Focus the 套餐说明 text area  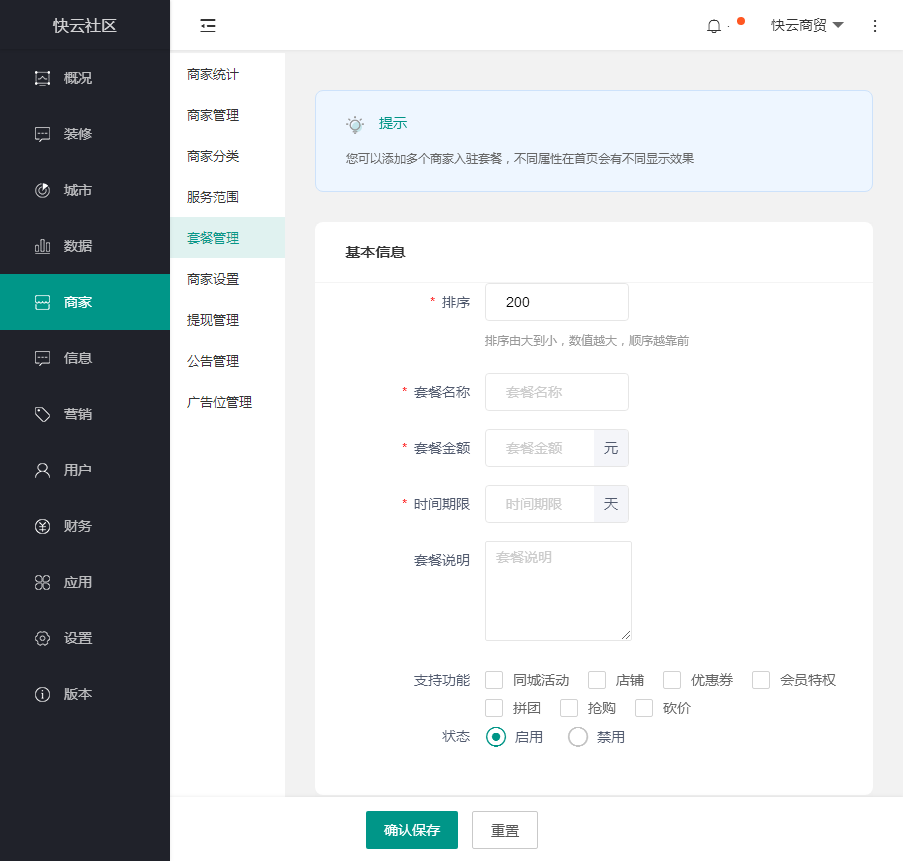pos(558,590)
